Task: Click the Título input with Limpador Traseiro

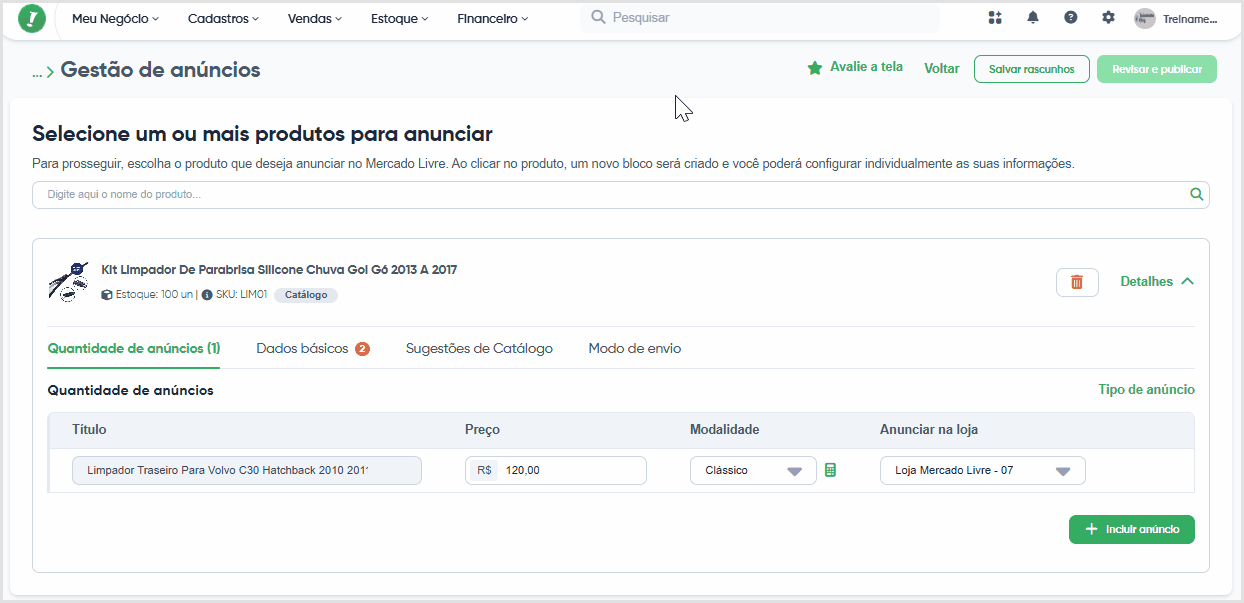Action: tap(247, 470)
